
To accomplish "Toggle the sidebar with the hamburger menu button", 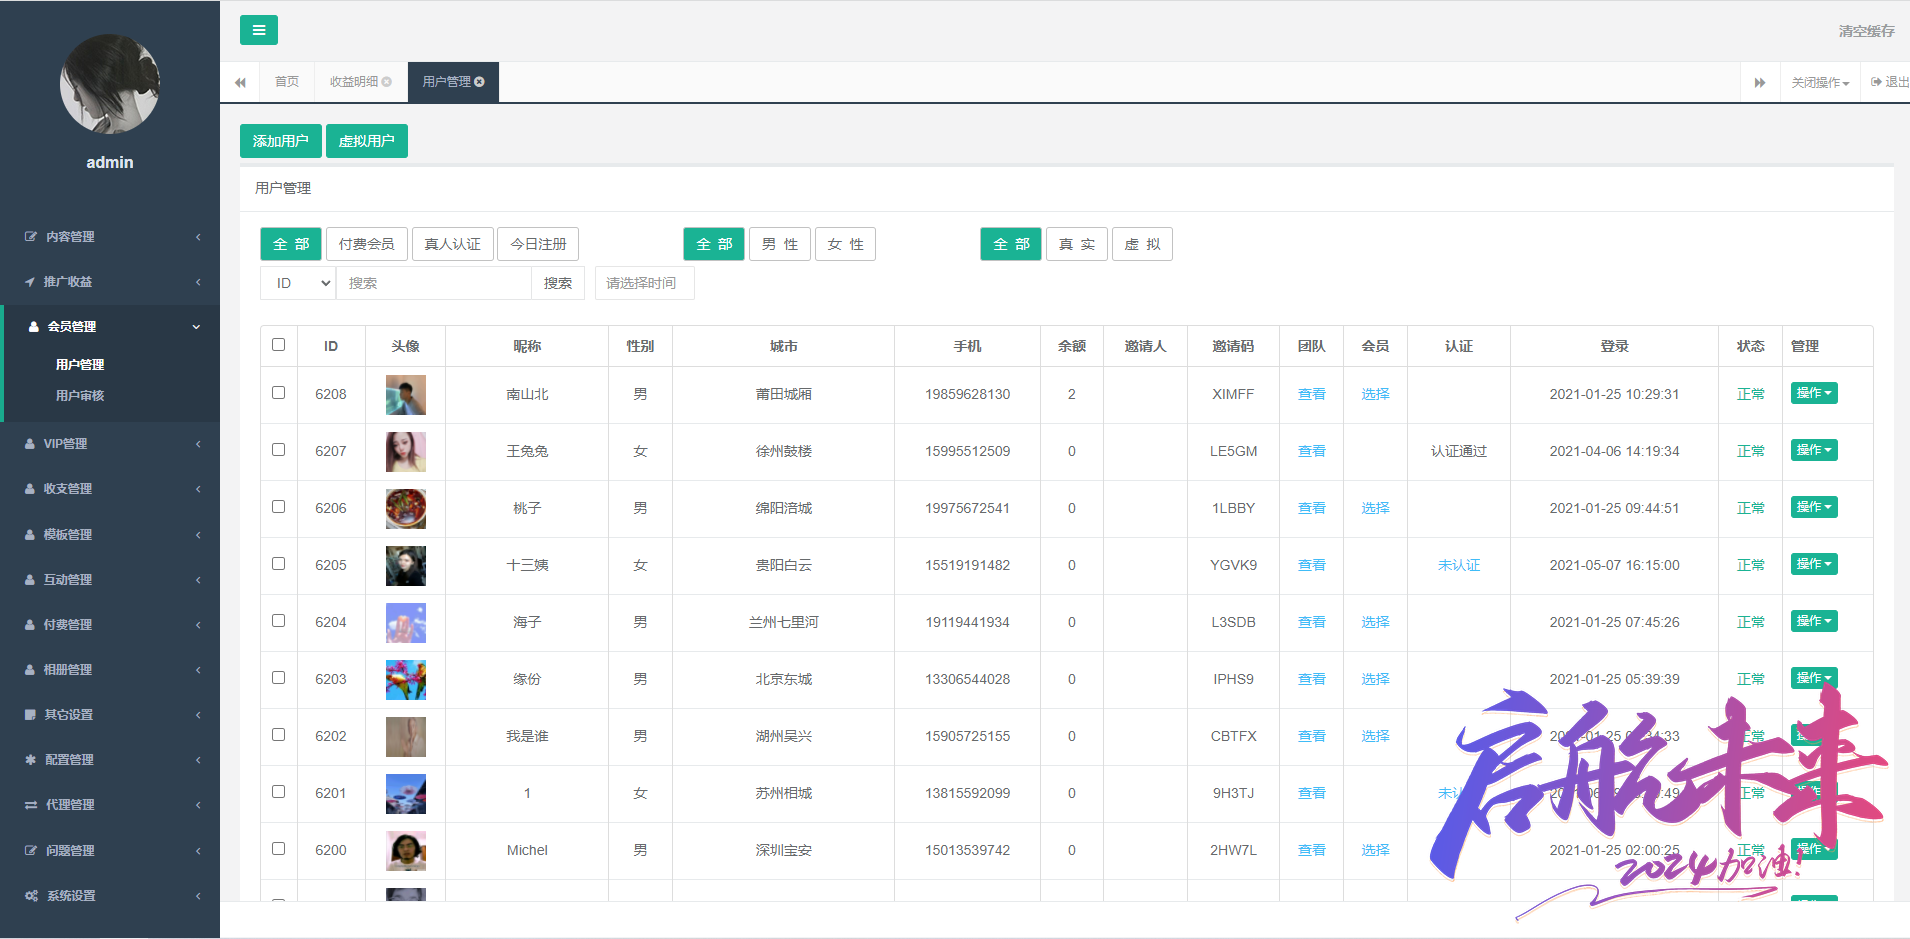I will [259, 30].
